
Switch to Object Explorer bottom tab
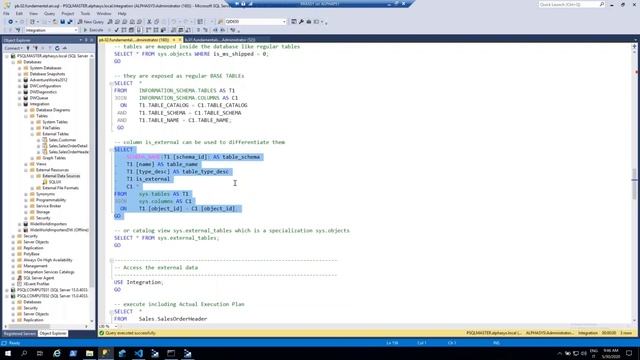[53, 333]
